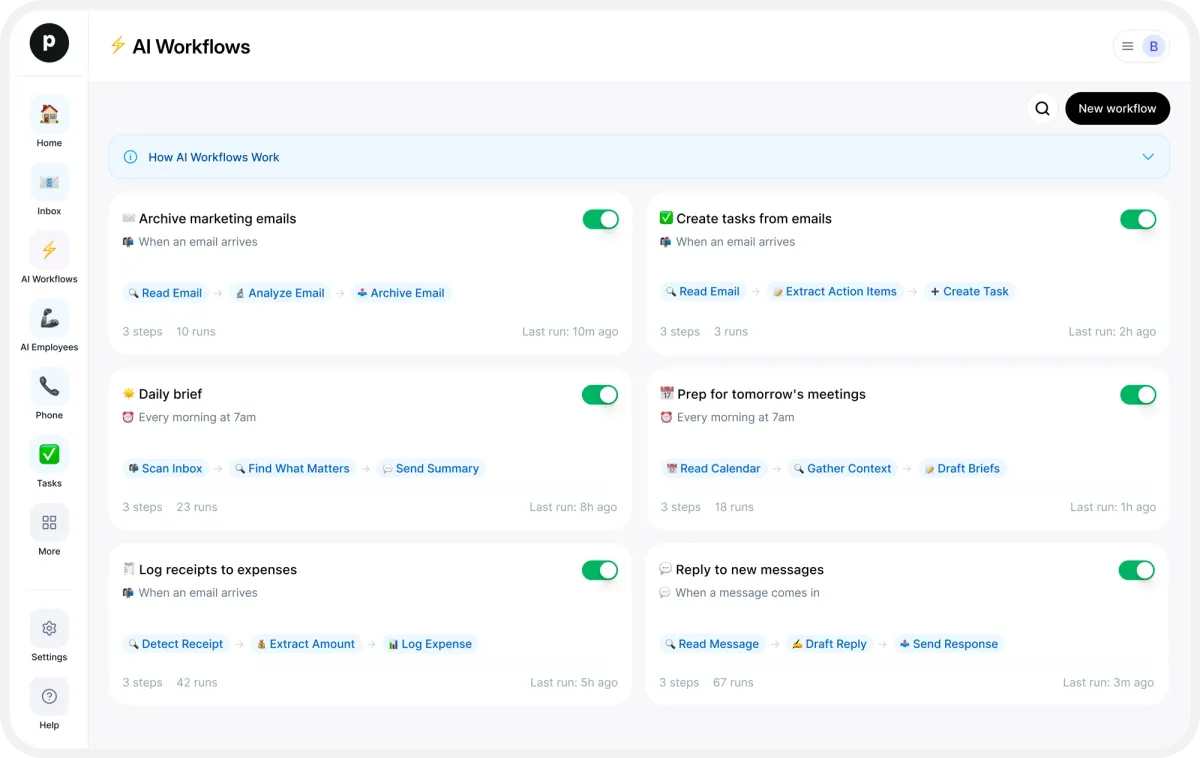Create a New workflow

click(1117, 109)
